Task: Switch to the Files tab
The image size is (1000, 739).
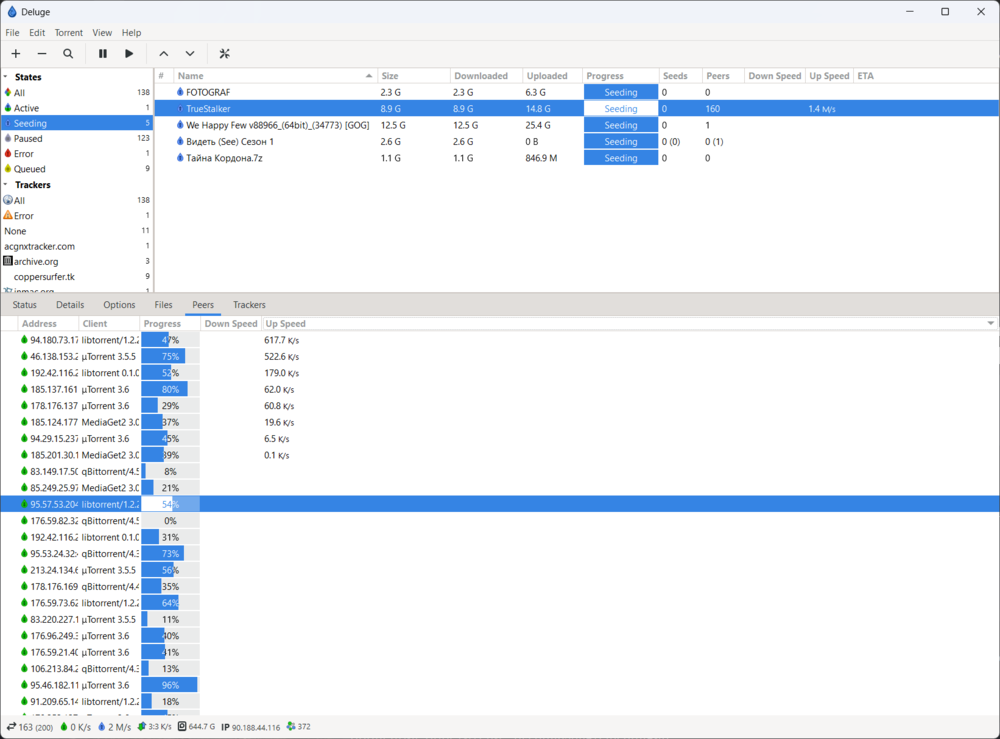Action: pyautogui.click(x=163, y=305)
